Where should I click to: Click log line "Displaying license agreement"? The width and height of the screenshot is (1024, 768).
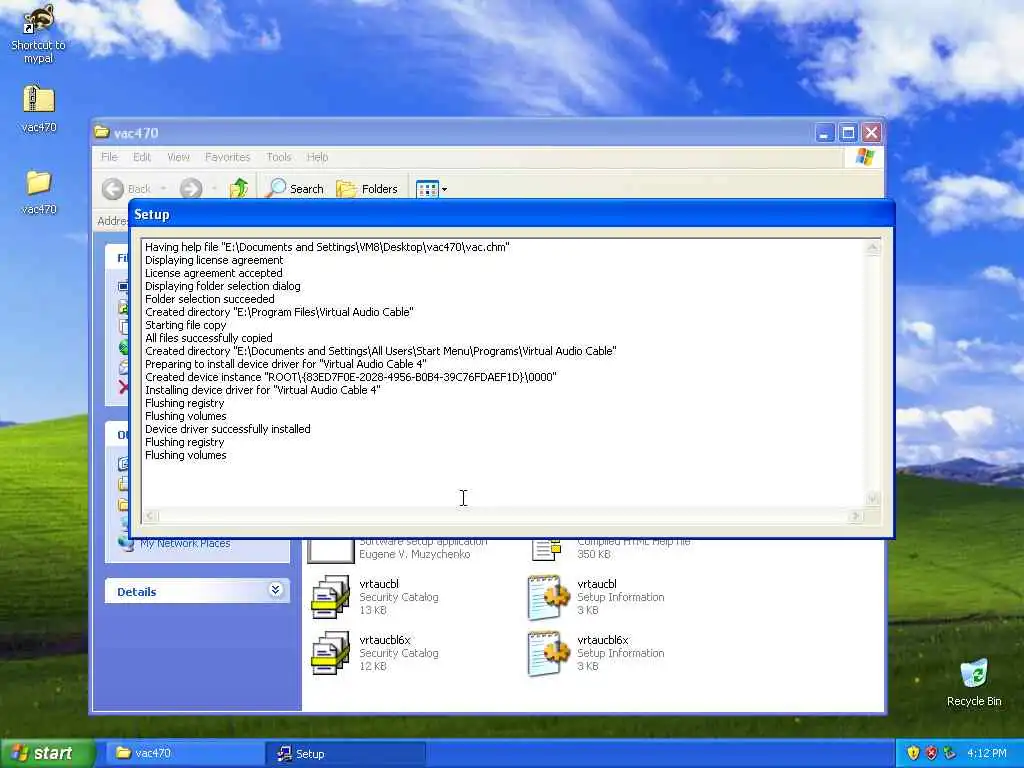pyautogui.click(x=214, y=260)
